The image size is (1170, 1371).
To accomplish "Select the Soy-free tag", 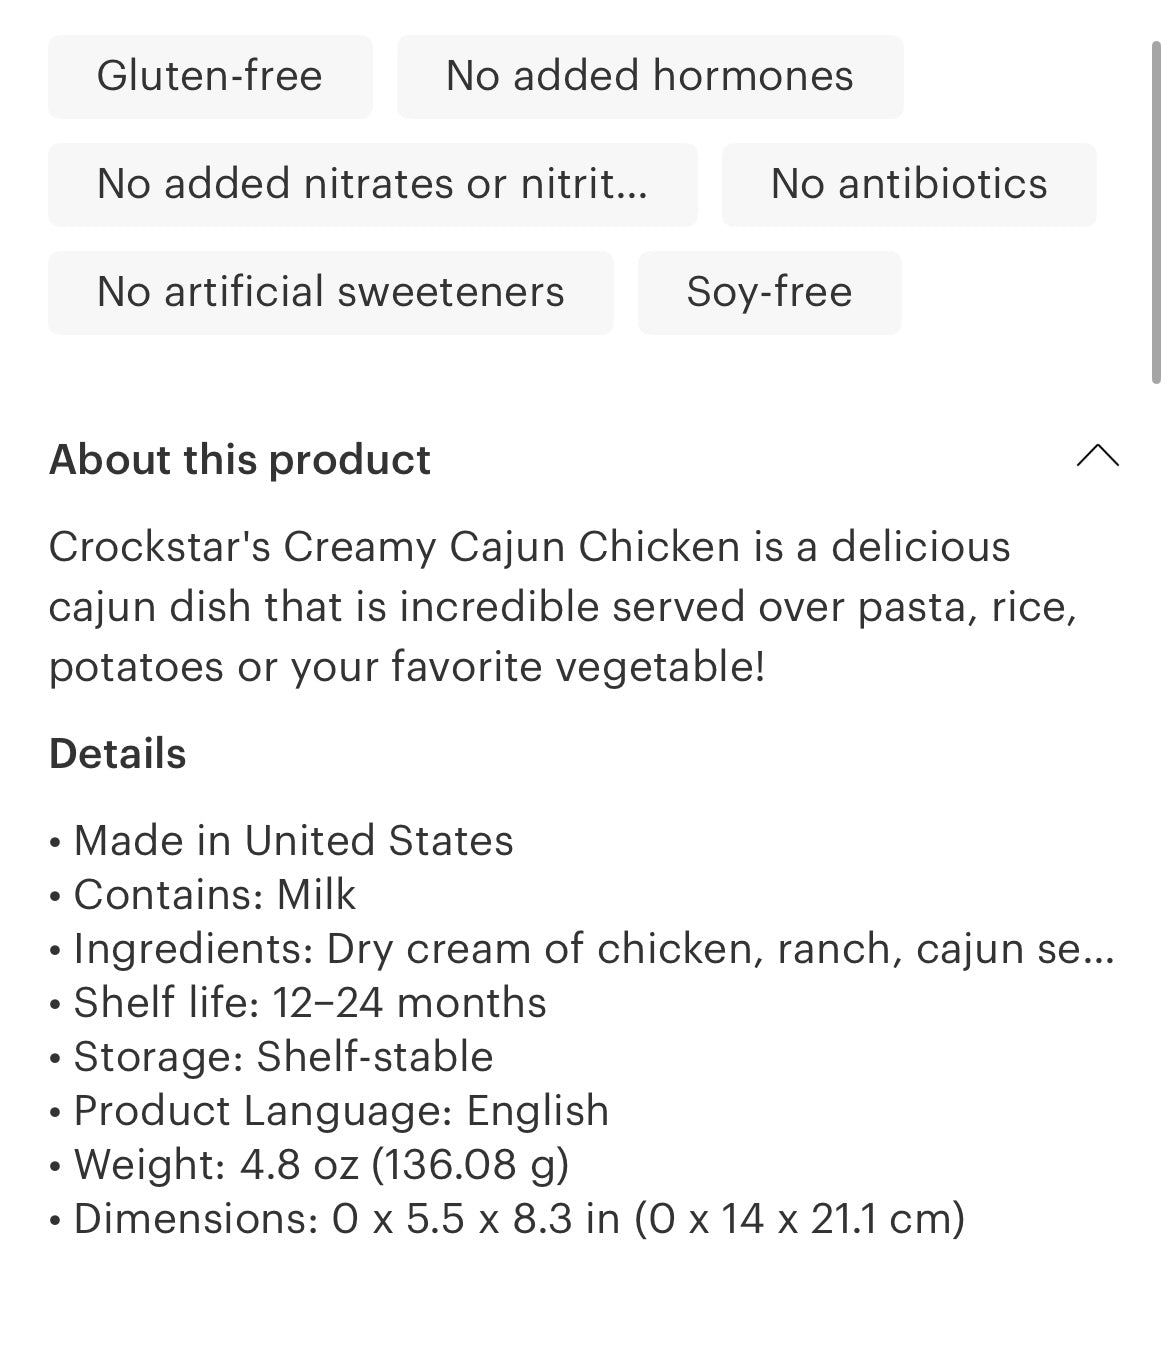I will click(x=769, y=293).
